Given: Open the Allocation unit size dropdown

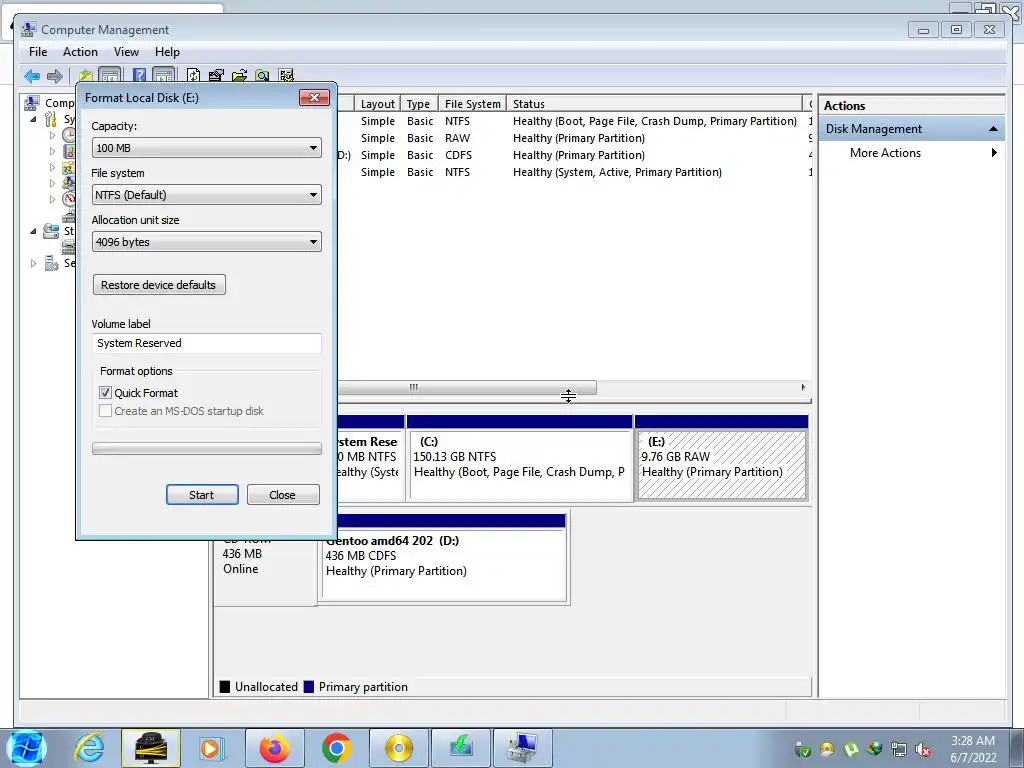Looking at the screenshot, I should 206,242.
